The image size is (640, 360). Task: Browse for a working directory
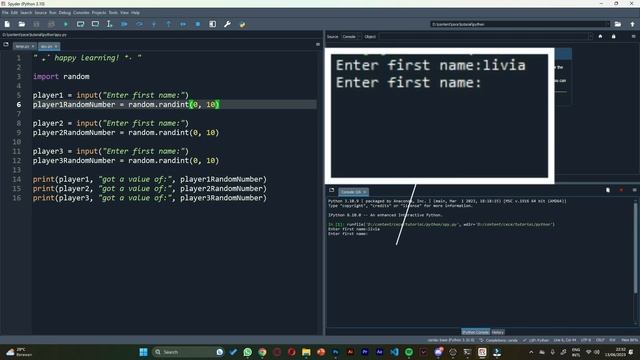point(618,24)
